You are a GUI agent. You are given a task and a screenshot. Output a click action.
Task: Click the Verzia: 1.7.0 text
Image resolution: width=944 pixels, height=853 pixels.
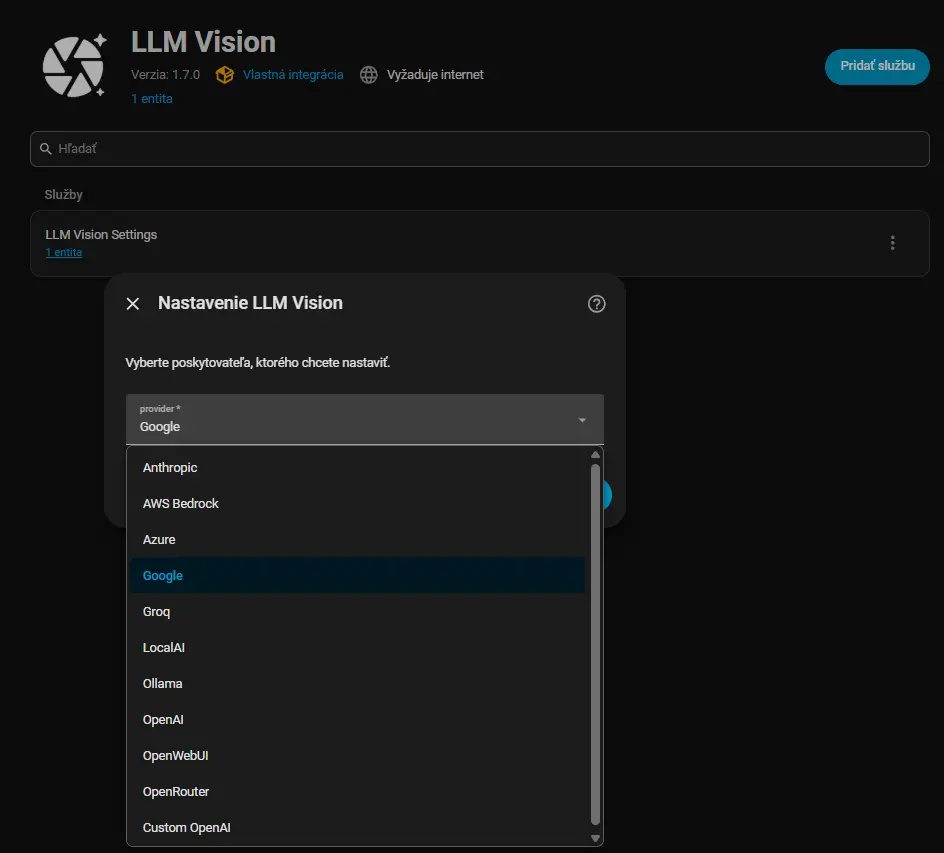tap(165, 75)
